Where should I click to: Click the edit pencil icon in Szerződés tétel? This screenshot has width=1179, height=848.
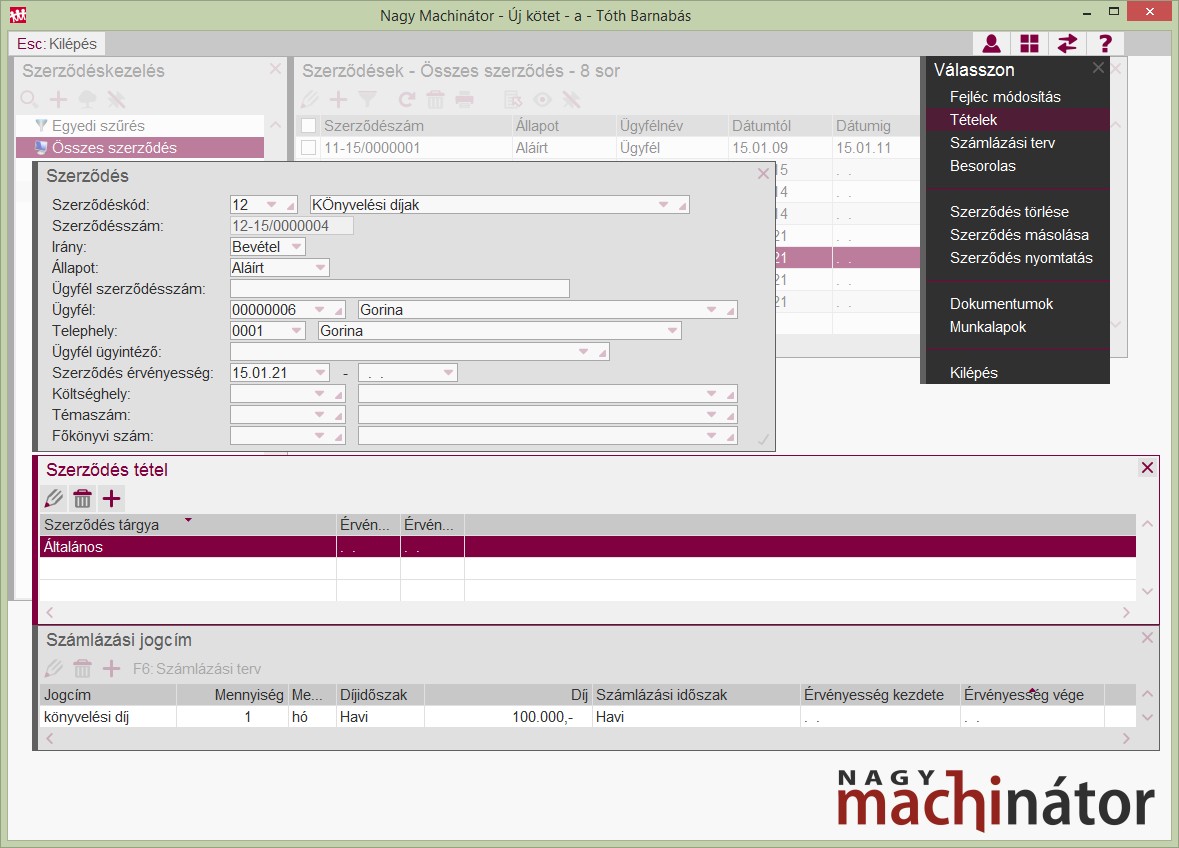point(54,498)
